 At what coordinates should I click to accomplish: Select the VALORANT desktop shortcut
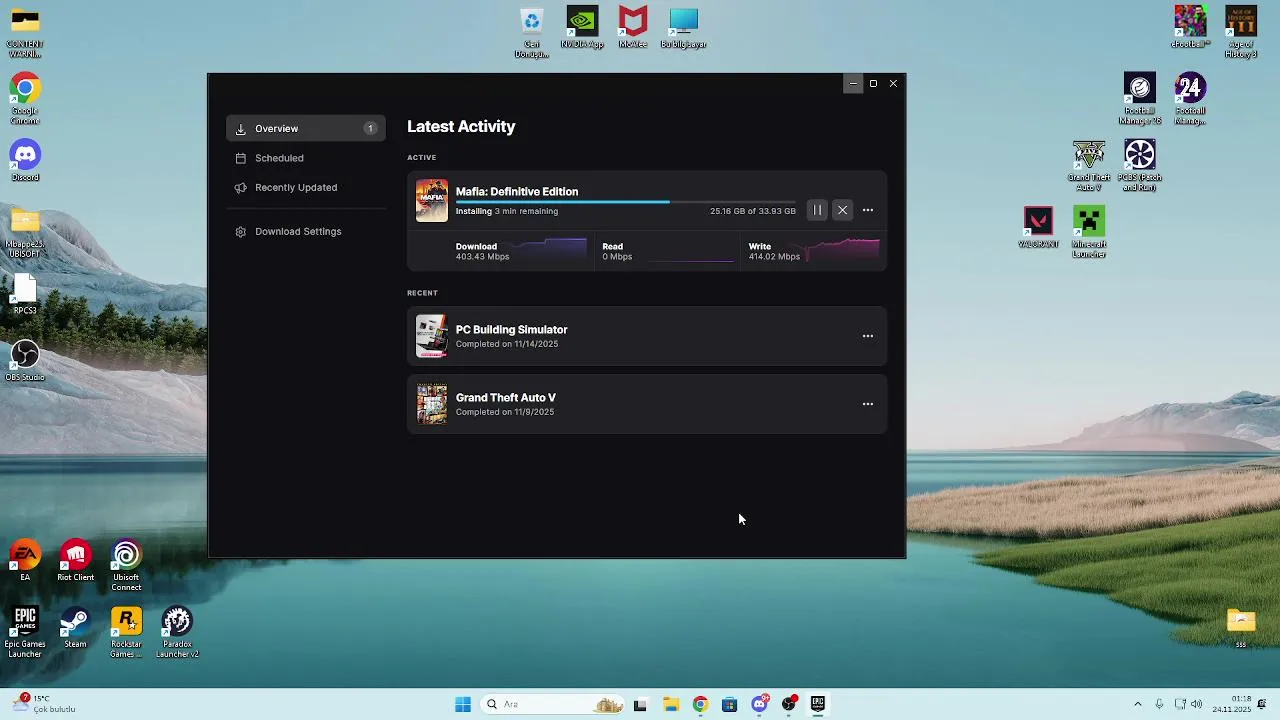pos(1038,228)
